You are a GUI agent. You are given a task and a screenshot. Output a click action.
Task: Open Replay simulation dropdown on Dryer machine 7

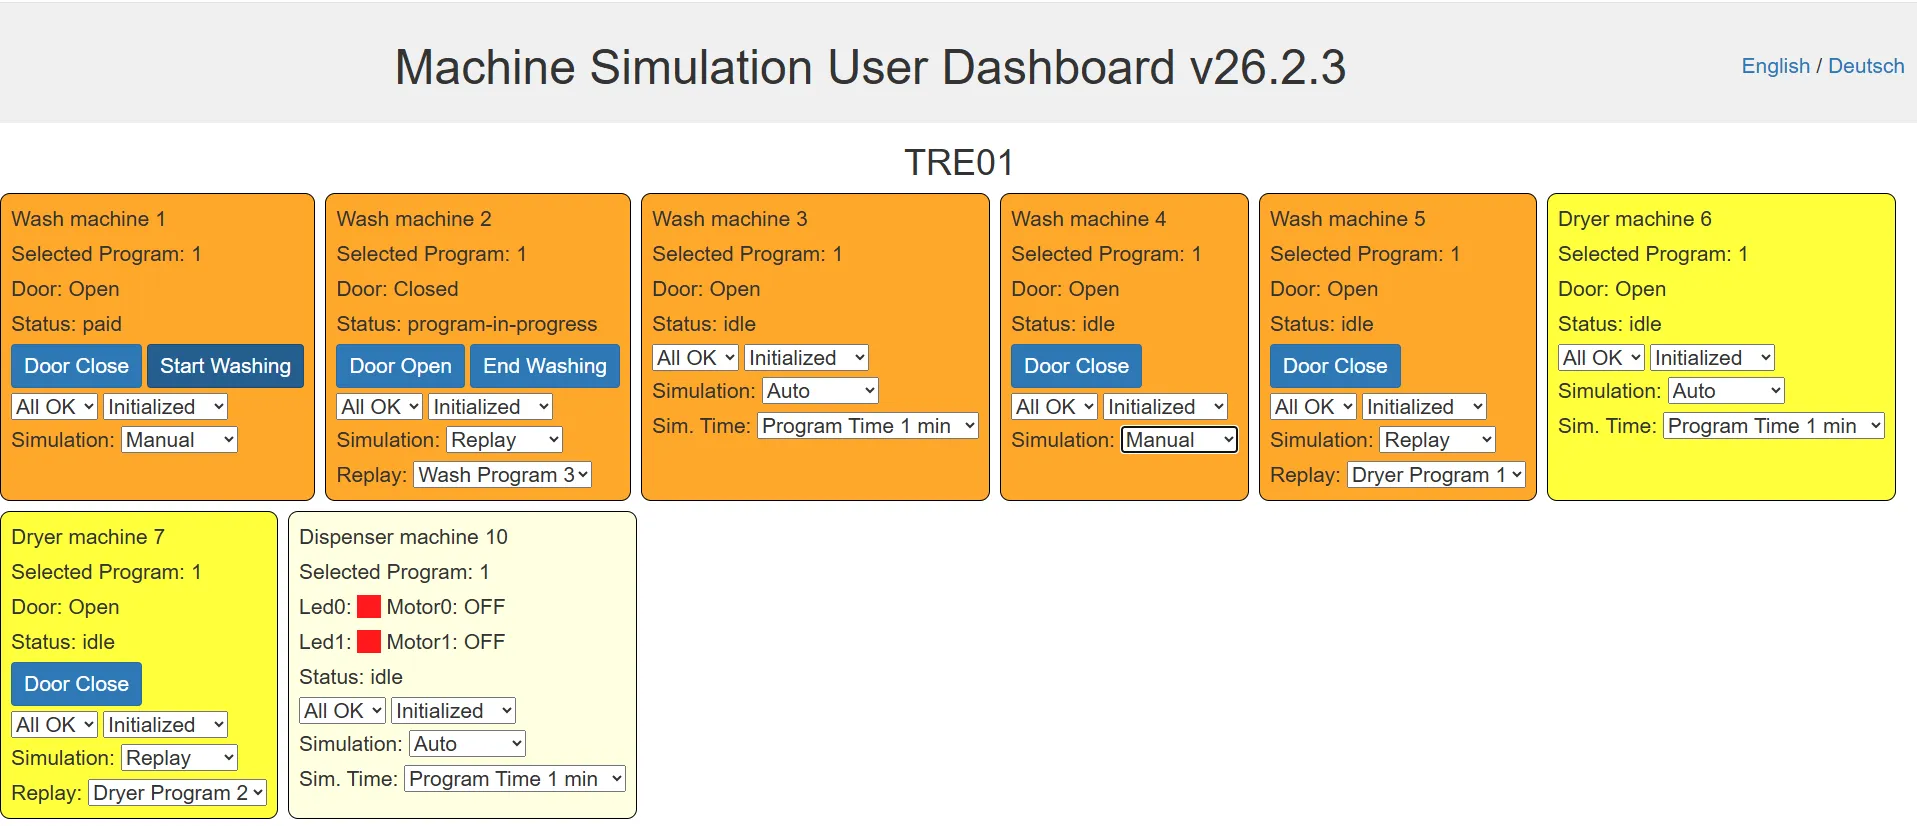click(x=180, y=758)
